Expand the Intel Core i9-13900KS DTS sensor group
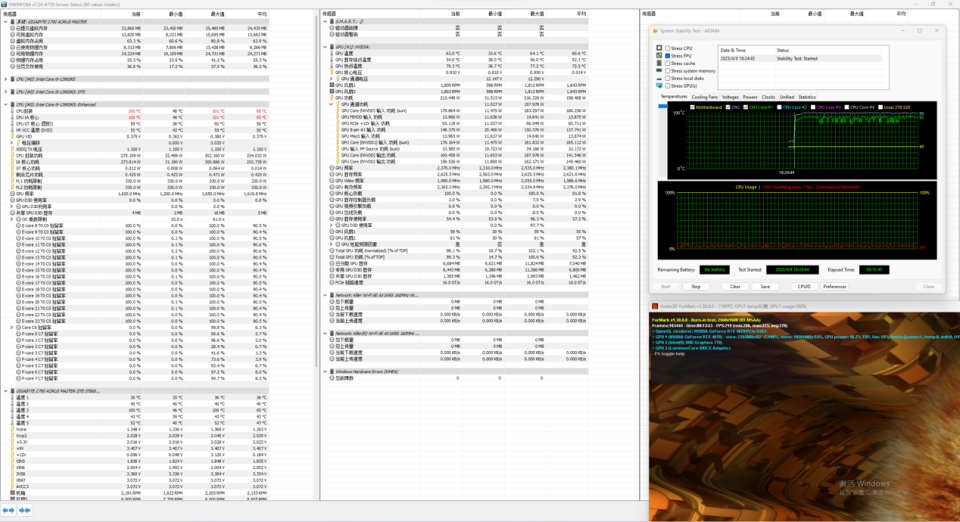Viewport: 960px width, 522px height. [4, 91]
